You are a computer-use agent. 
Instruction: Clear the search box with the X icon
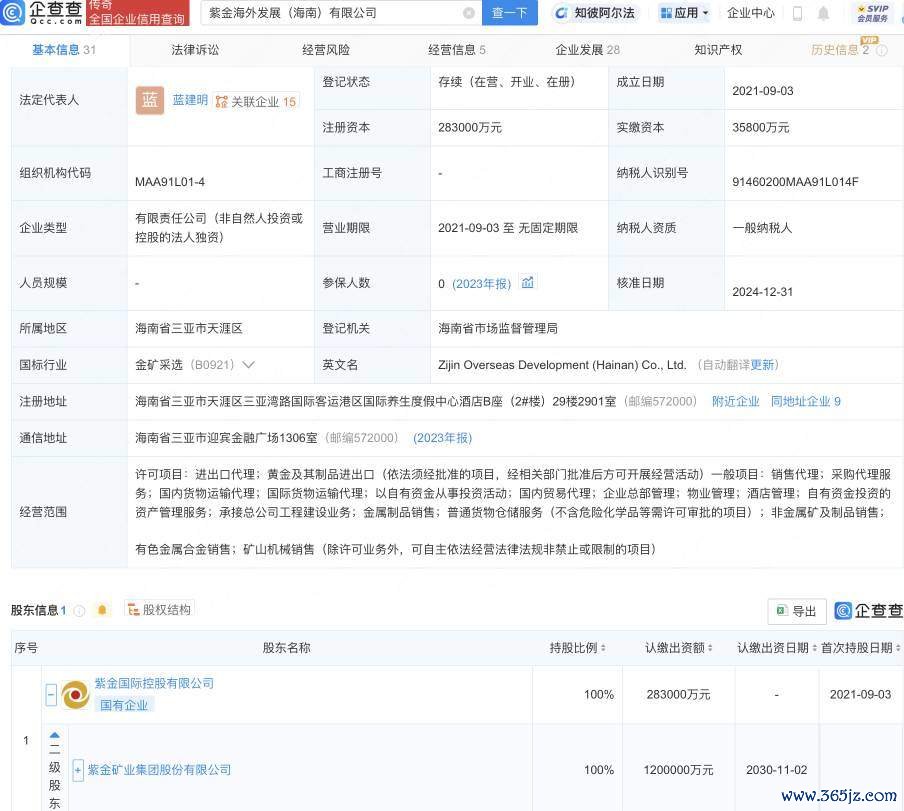[x=469, y=13]
